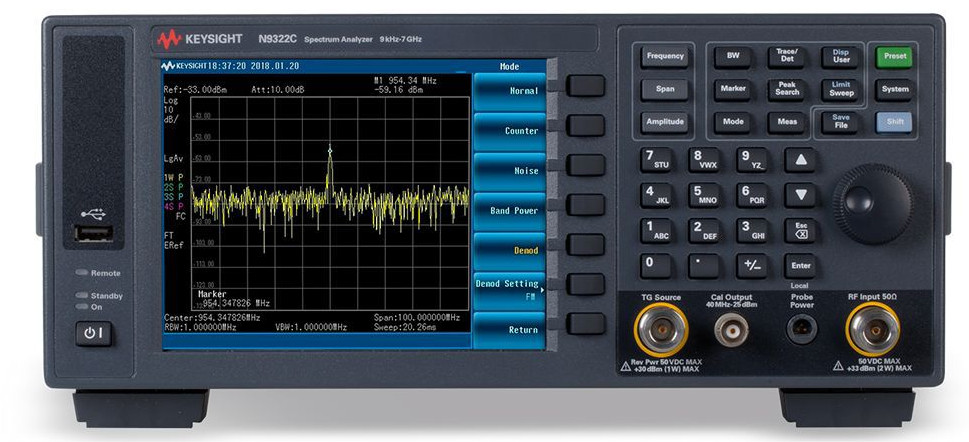Click the USB port on front panel
Viewport: 969px width, 442px height.
(x=89, y=235)
